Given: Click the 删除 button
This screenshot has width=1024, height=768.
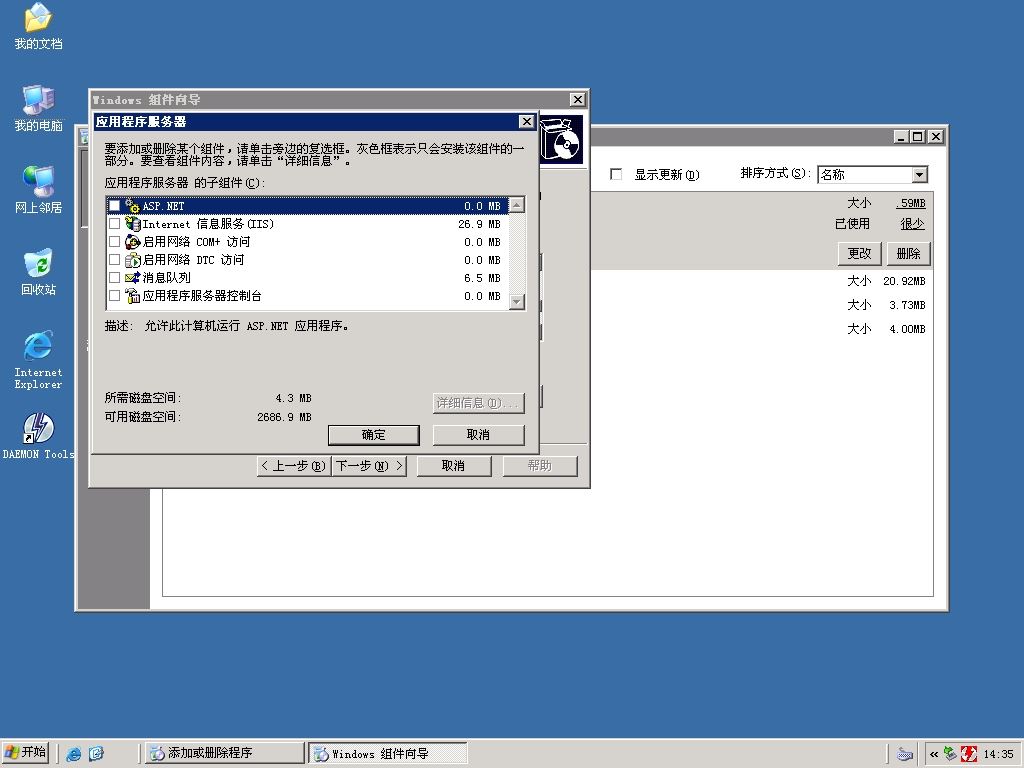Looking at the screenshot, I should [x=908, y=253].
